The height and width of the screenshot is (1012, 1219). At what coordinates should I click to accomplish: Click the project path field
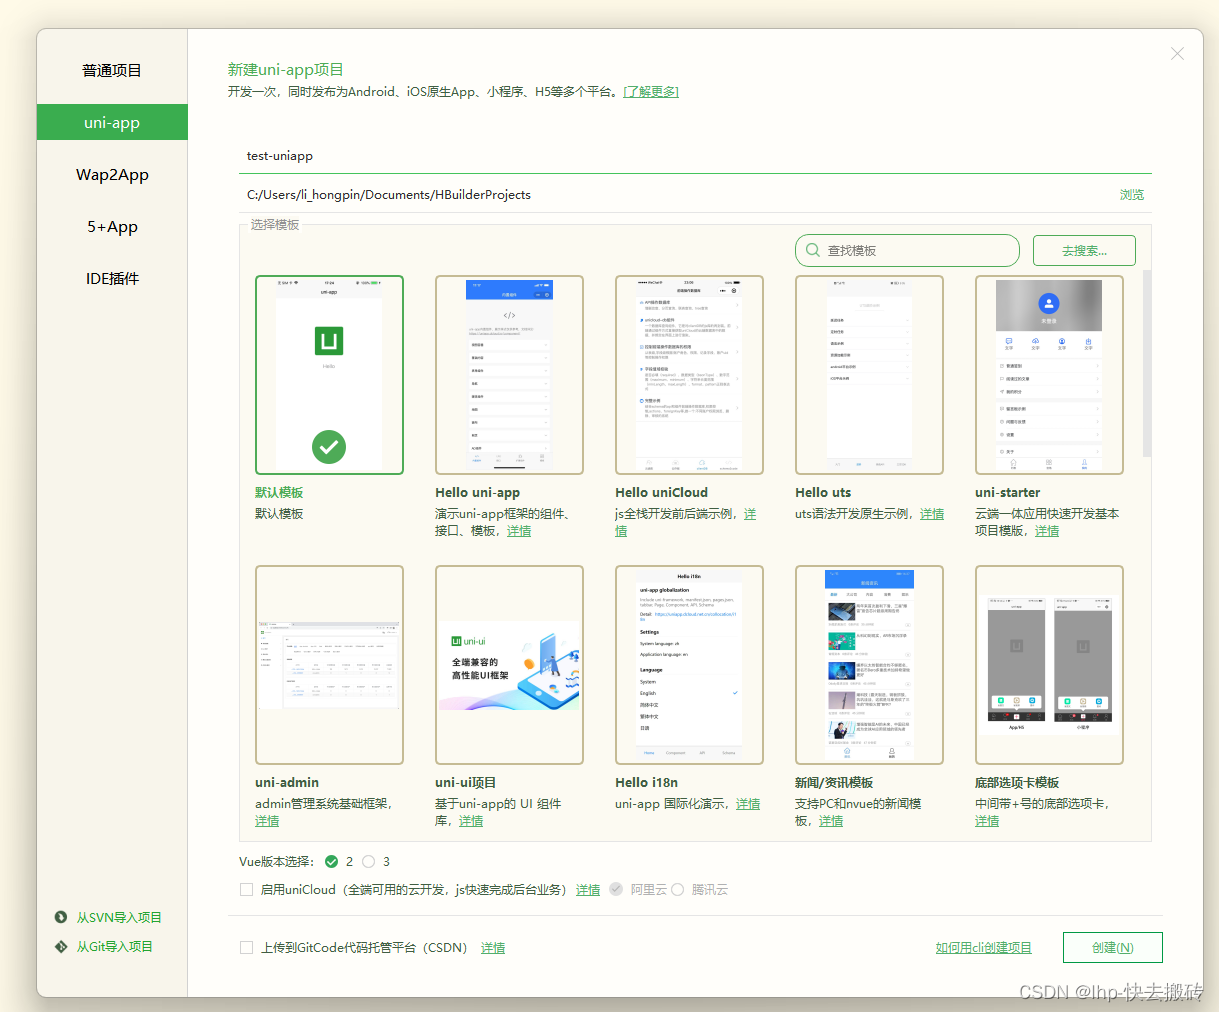pyautogui.click(x=675, y=195)
